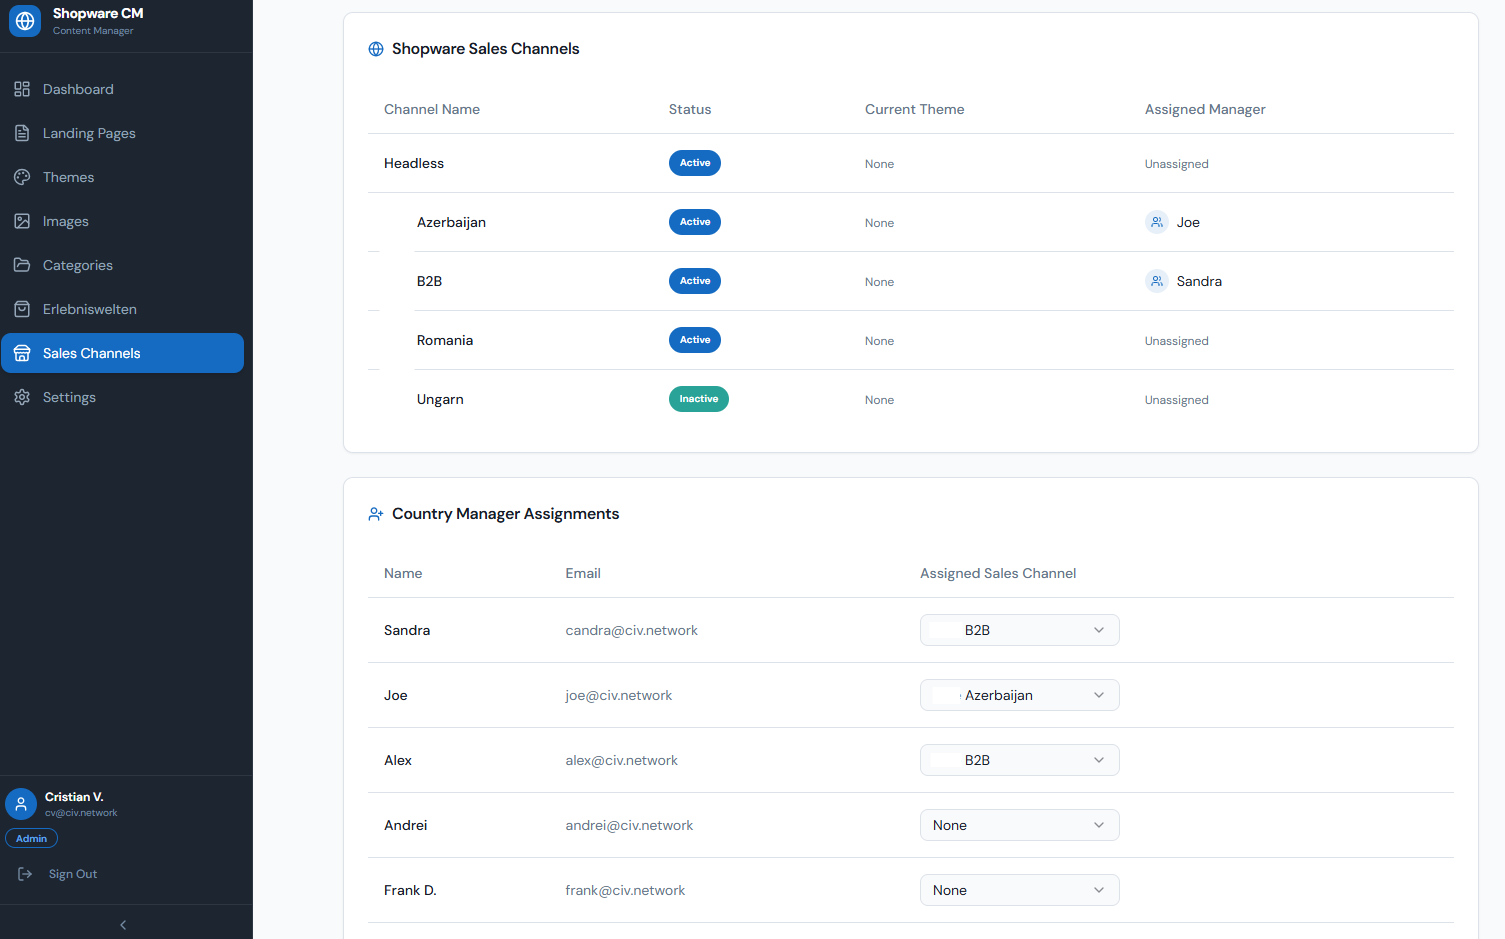Click the Channel Name column header

coord(432,109)
